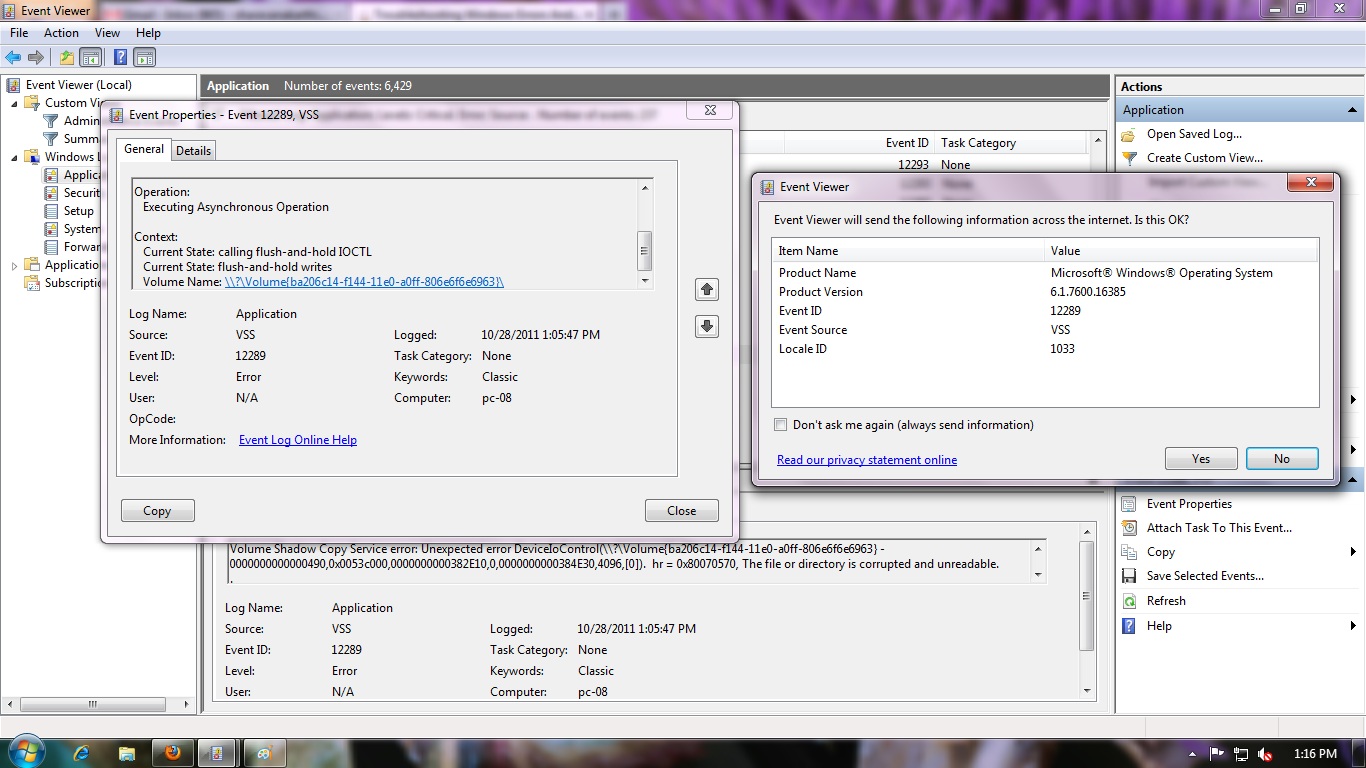
Task: Click the Copy button in Event Properties
Action: (x=157, y=511)
